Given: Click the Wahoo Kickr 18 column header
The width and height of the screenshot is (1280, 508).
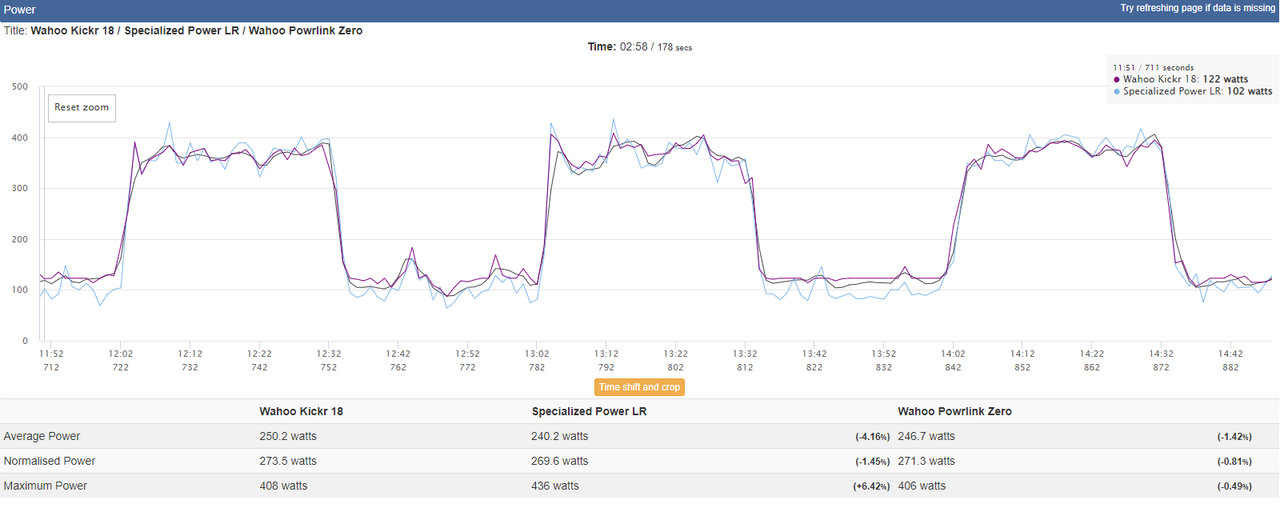Looking at the screenshot, I should click(301, 411).
